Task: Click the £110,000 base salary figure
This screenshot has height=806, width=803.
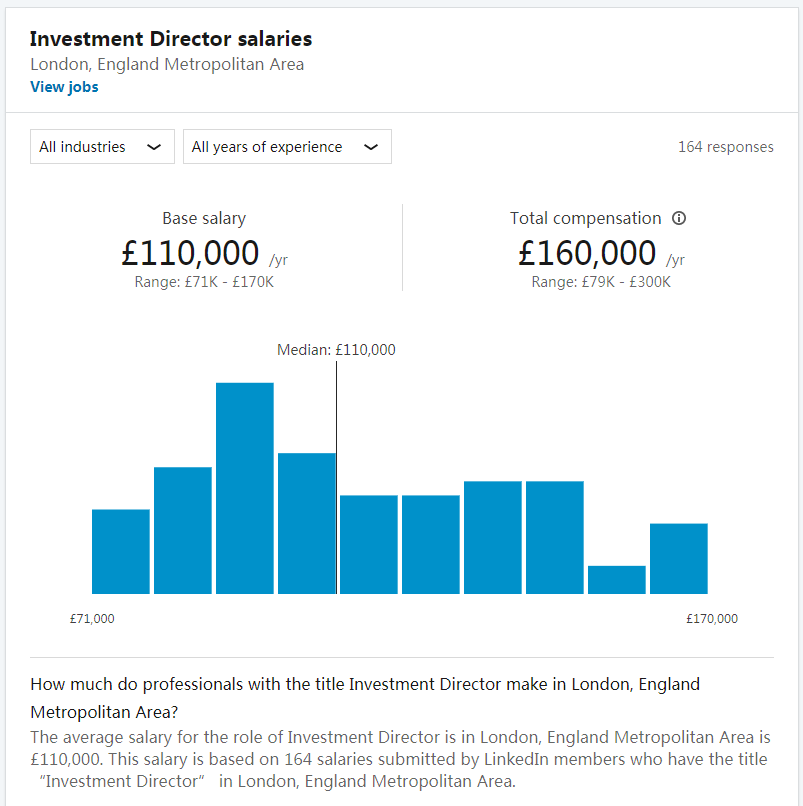Action: pyautogui.click(x=191, y=254)
